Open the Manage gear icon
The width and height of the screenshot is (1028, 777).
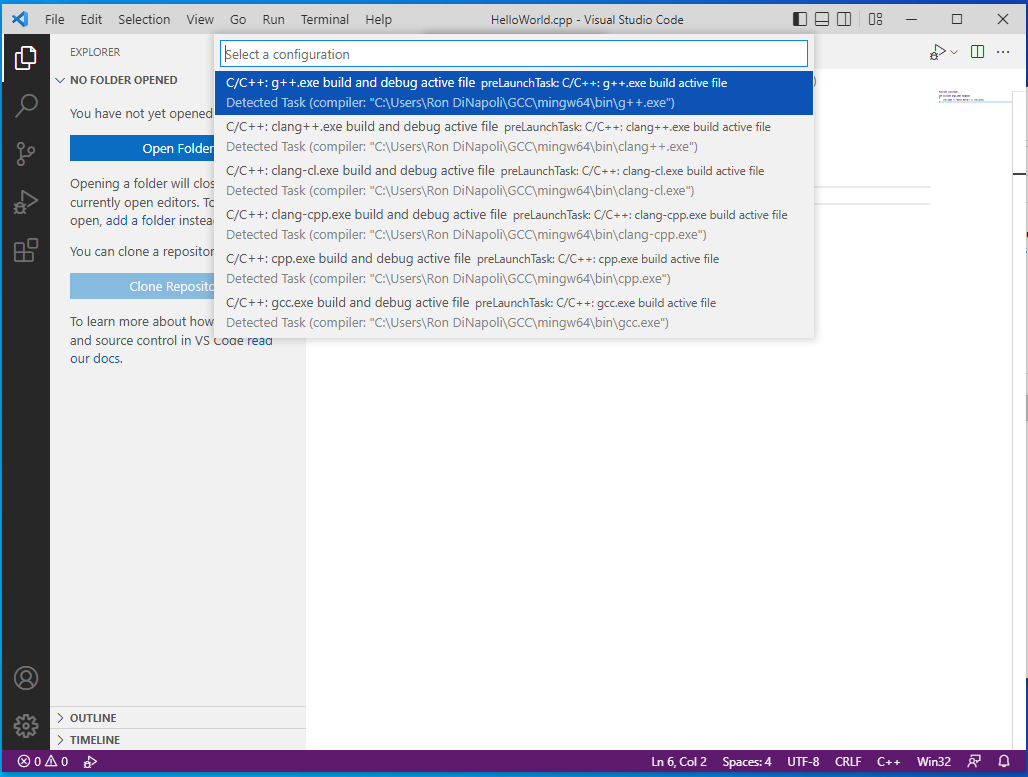click(26, 725)
